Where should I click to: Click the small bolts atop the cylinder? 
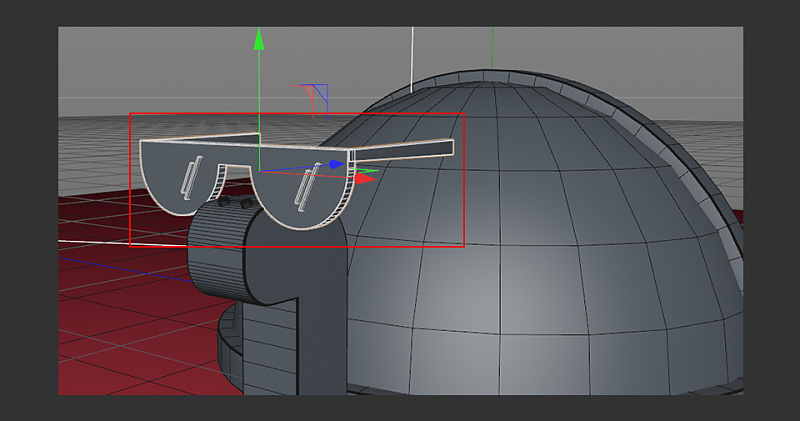236,204
